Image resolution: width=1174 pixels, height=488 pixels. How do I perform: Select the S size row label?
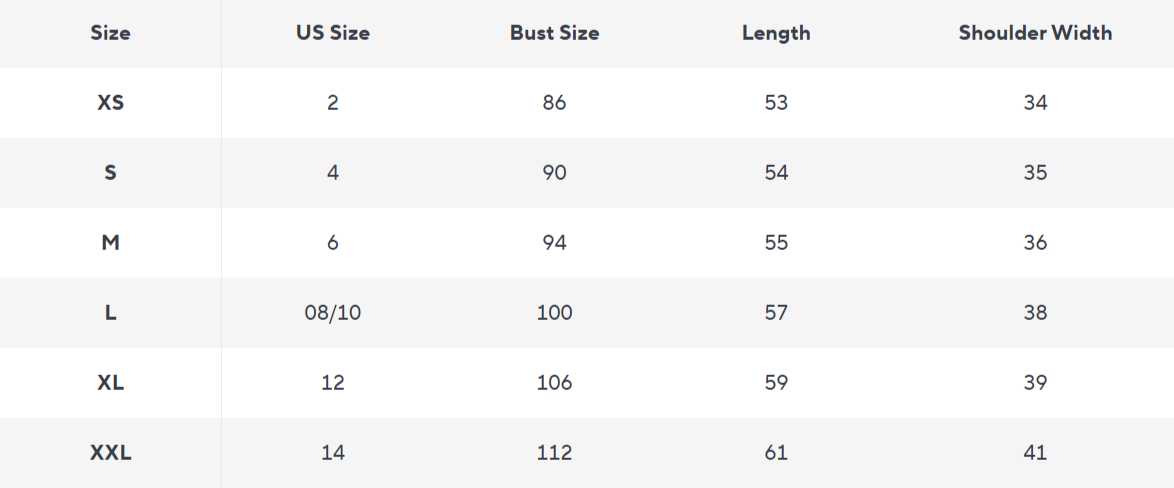point(110,173)
